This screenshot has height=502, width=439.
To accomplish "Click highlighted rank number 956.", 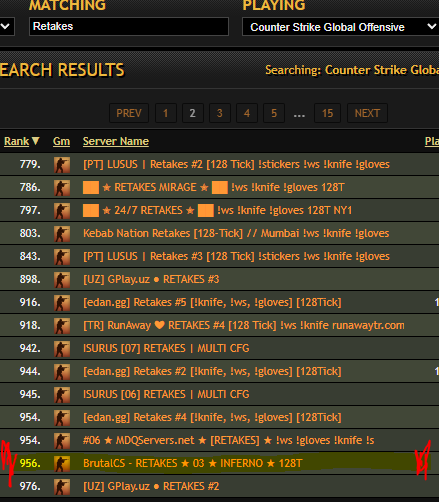I will pos(30,463).
